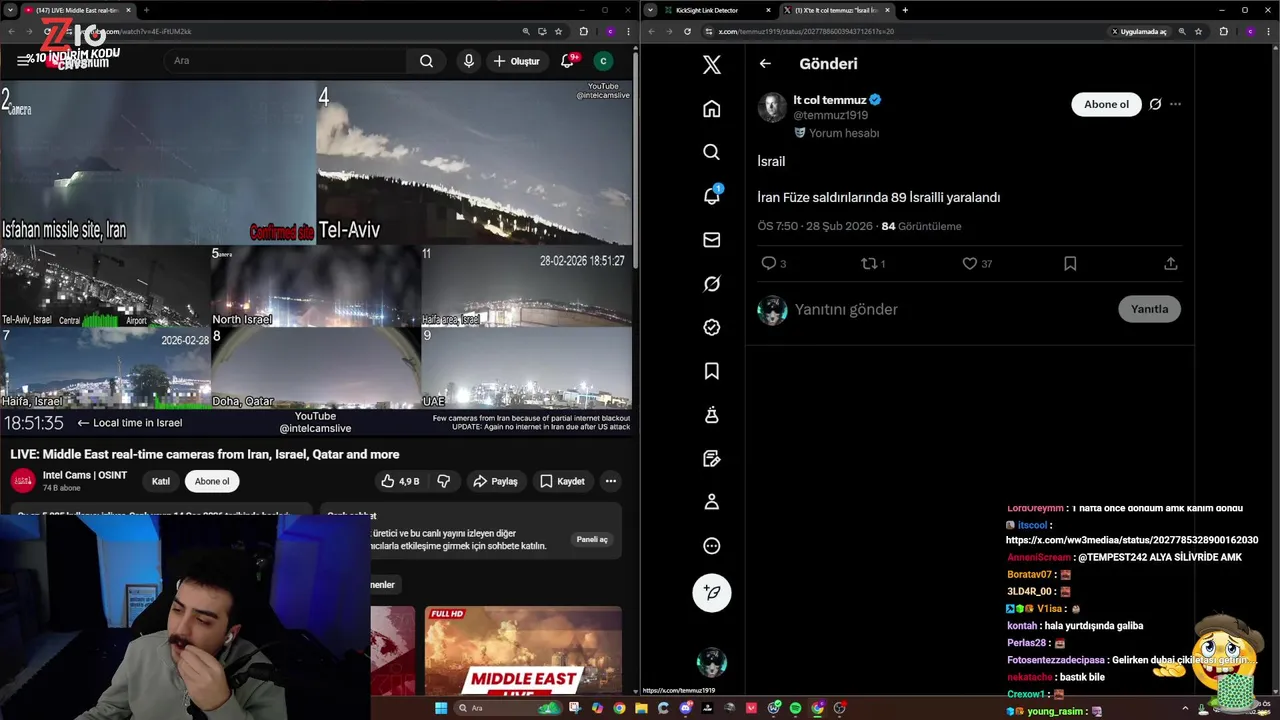
Task: Subscribe with YouTube Abone ol button
Action: pyautogui.click(x=212, y=481)
